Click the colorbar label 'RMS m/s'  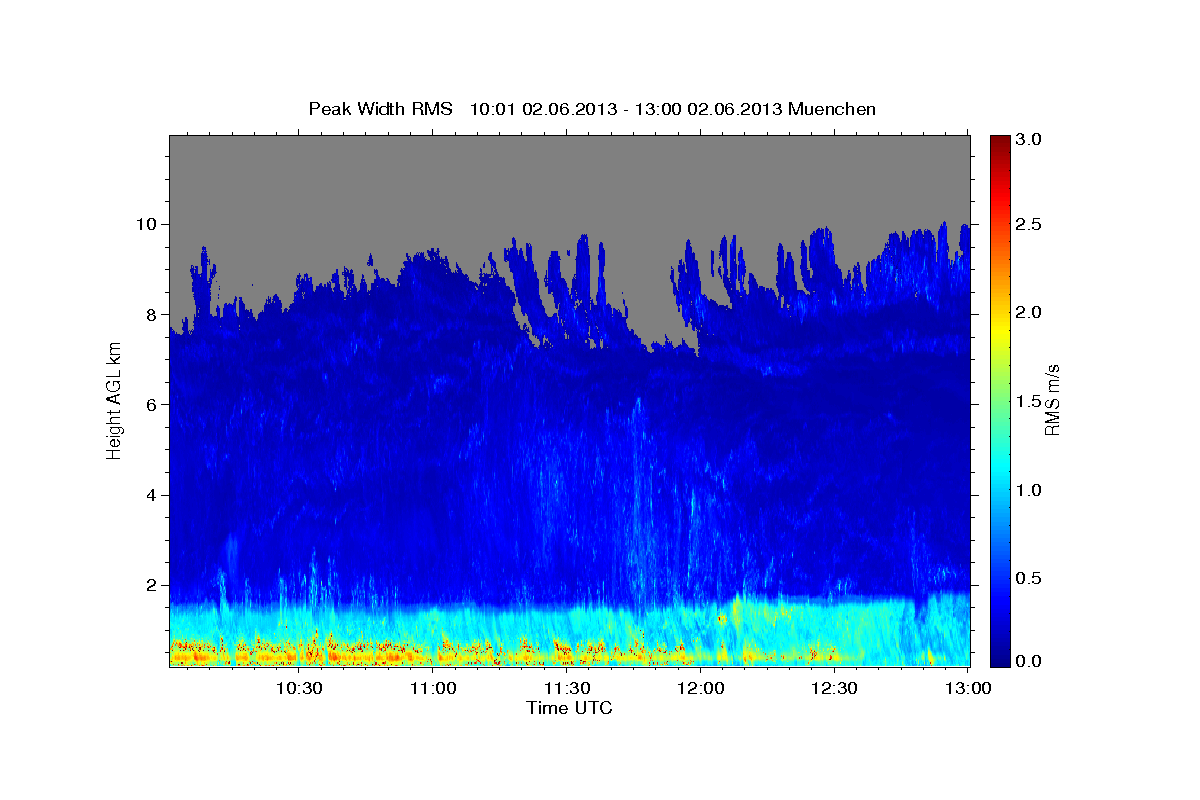1051,401
